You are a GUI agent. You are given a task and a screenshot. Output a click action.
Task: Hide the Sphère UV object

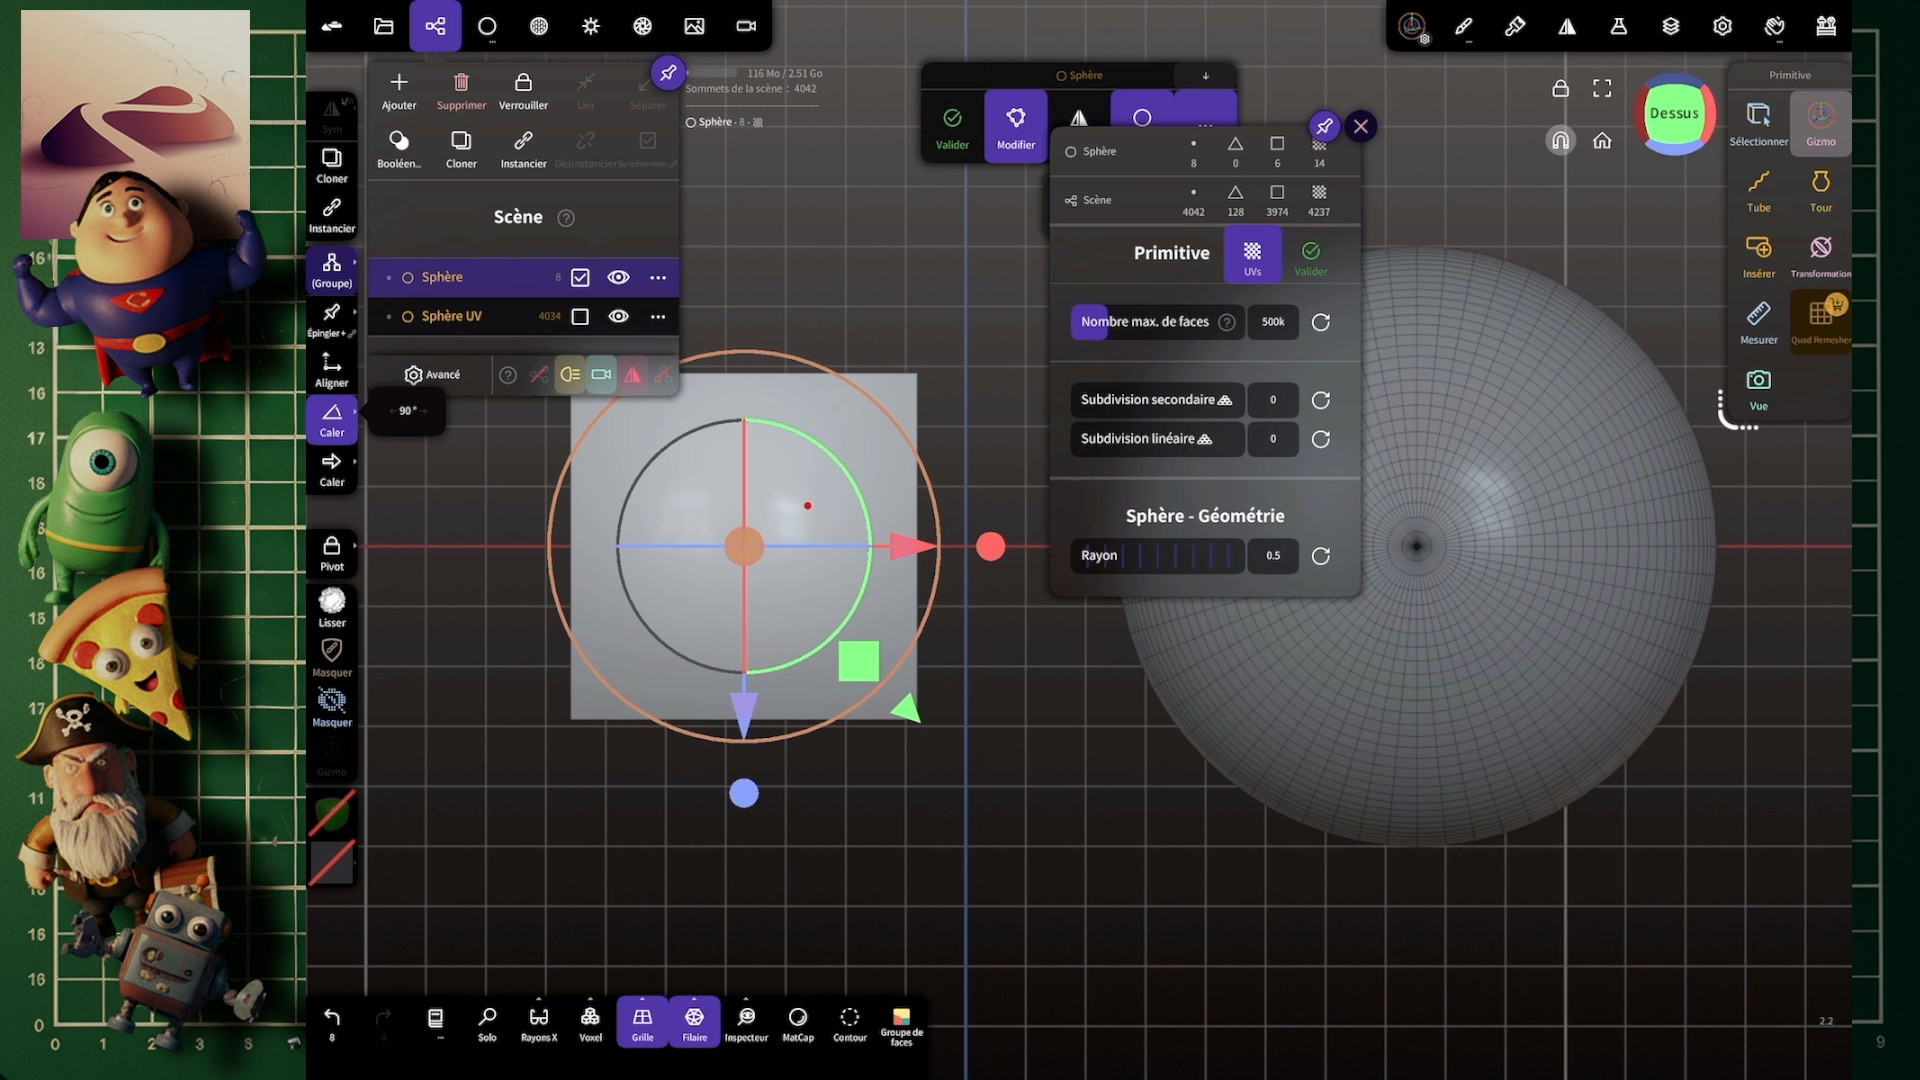pos(618,317)
